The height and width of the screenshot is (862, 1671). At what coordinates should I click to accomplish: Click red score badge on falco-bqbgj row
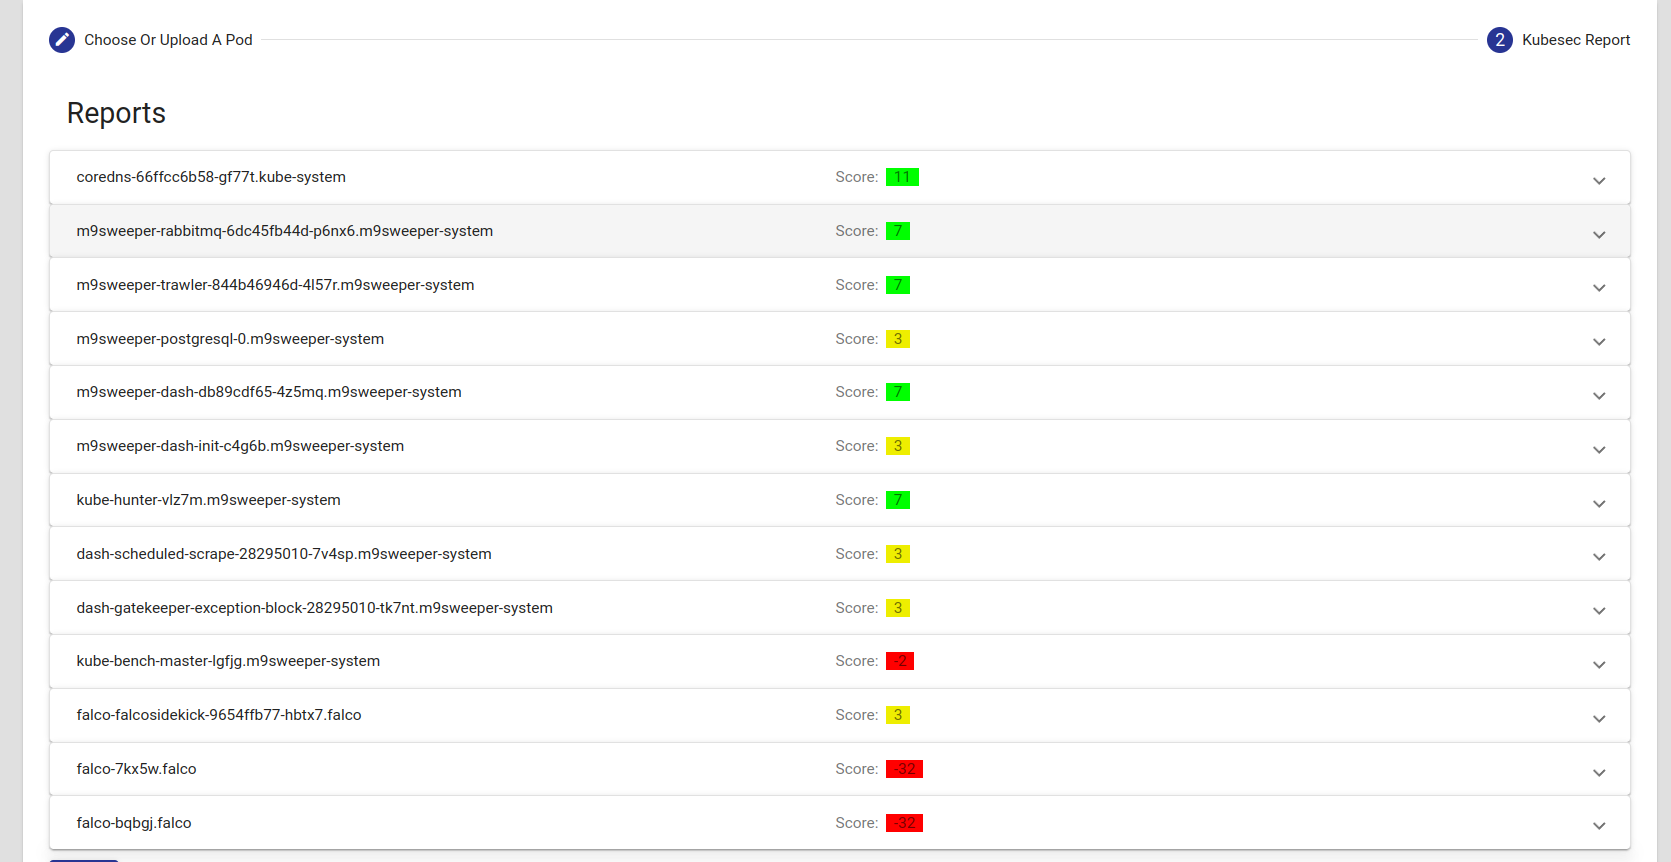click(904, 823)
